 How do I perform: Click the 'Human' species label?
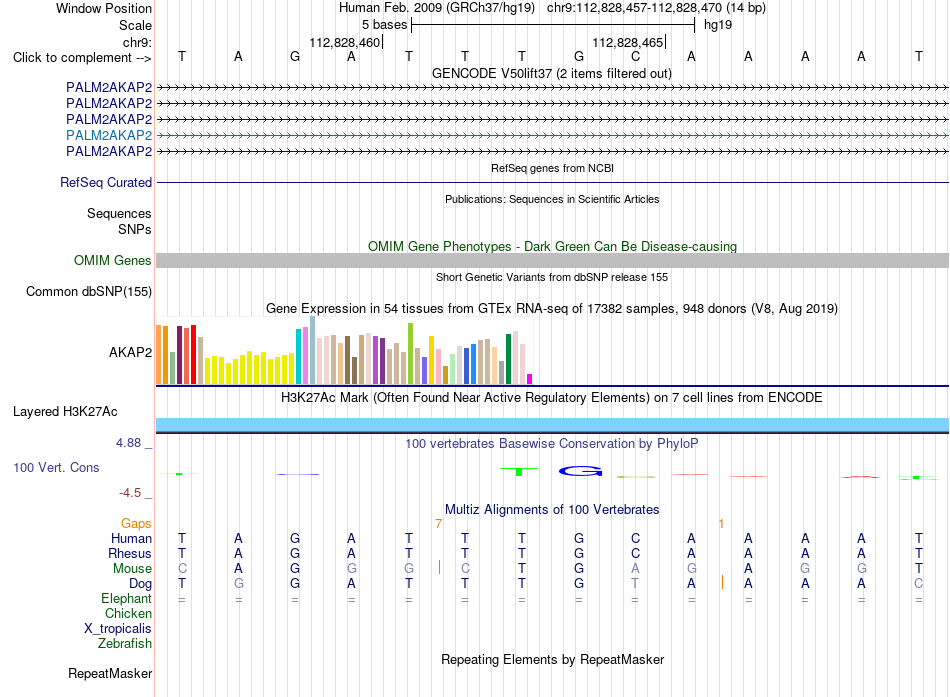coord(131,538)
